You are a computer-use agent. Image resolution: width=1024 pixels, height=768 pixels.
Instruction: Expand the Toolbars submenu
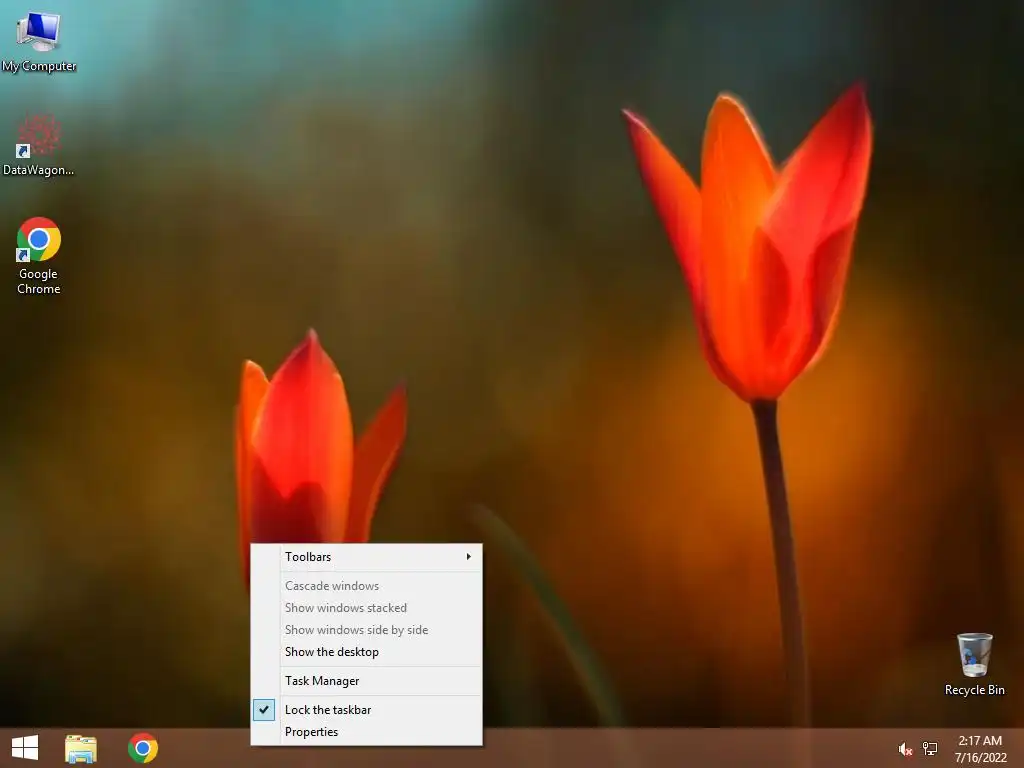click(366, 557)
